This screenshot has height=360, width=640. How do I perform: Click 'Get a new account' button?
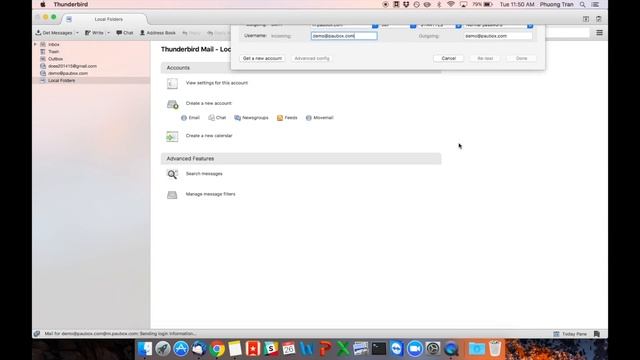262,58
